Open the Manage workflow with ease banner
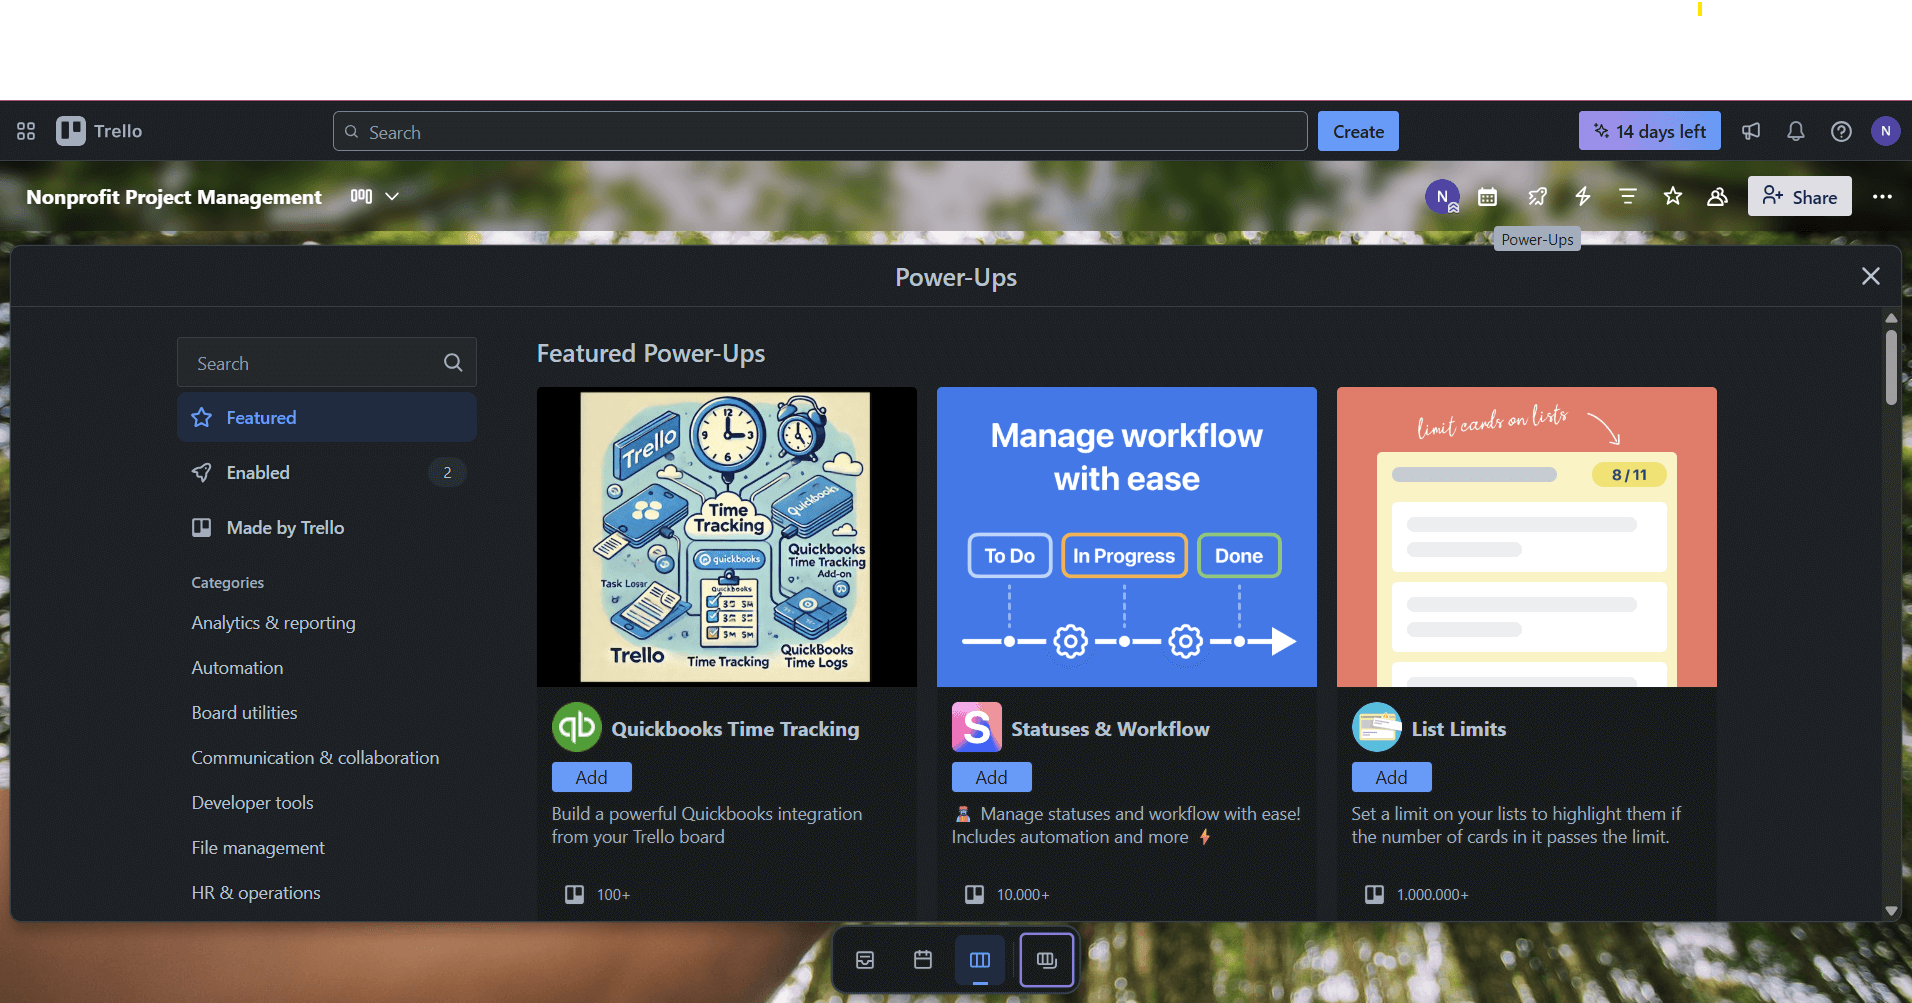The height and width of the screenshot is (1003, 1912). 1126,536
